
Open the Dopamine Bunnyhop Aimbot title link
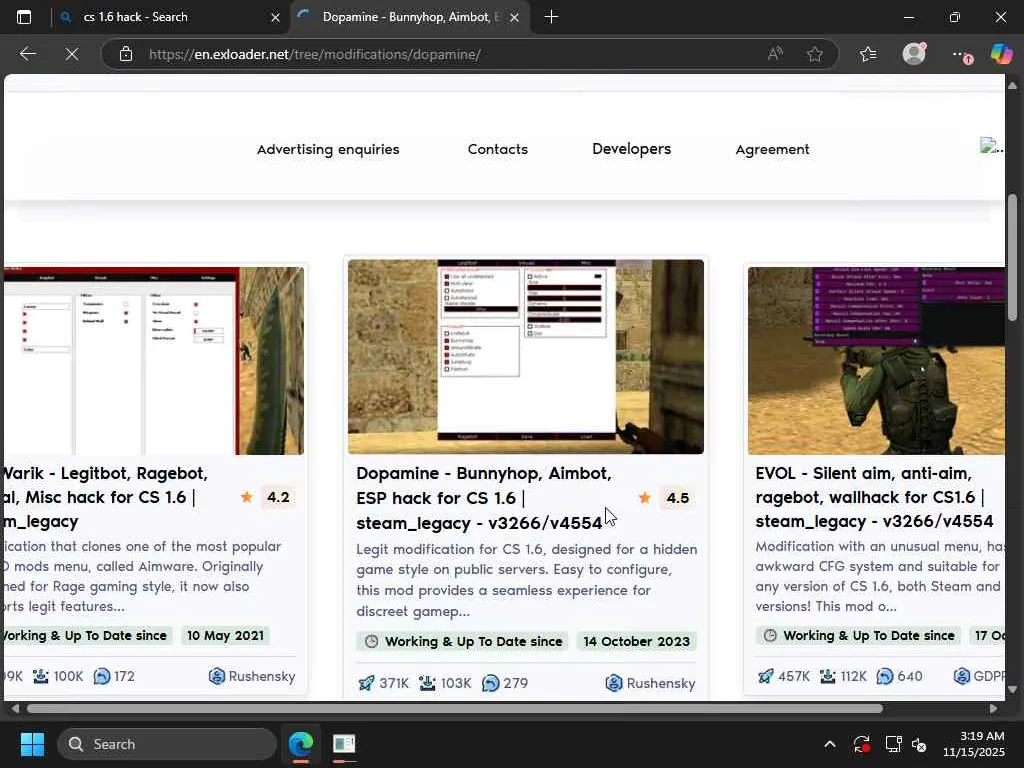click(x=484, y=498)
